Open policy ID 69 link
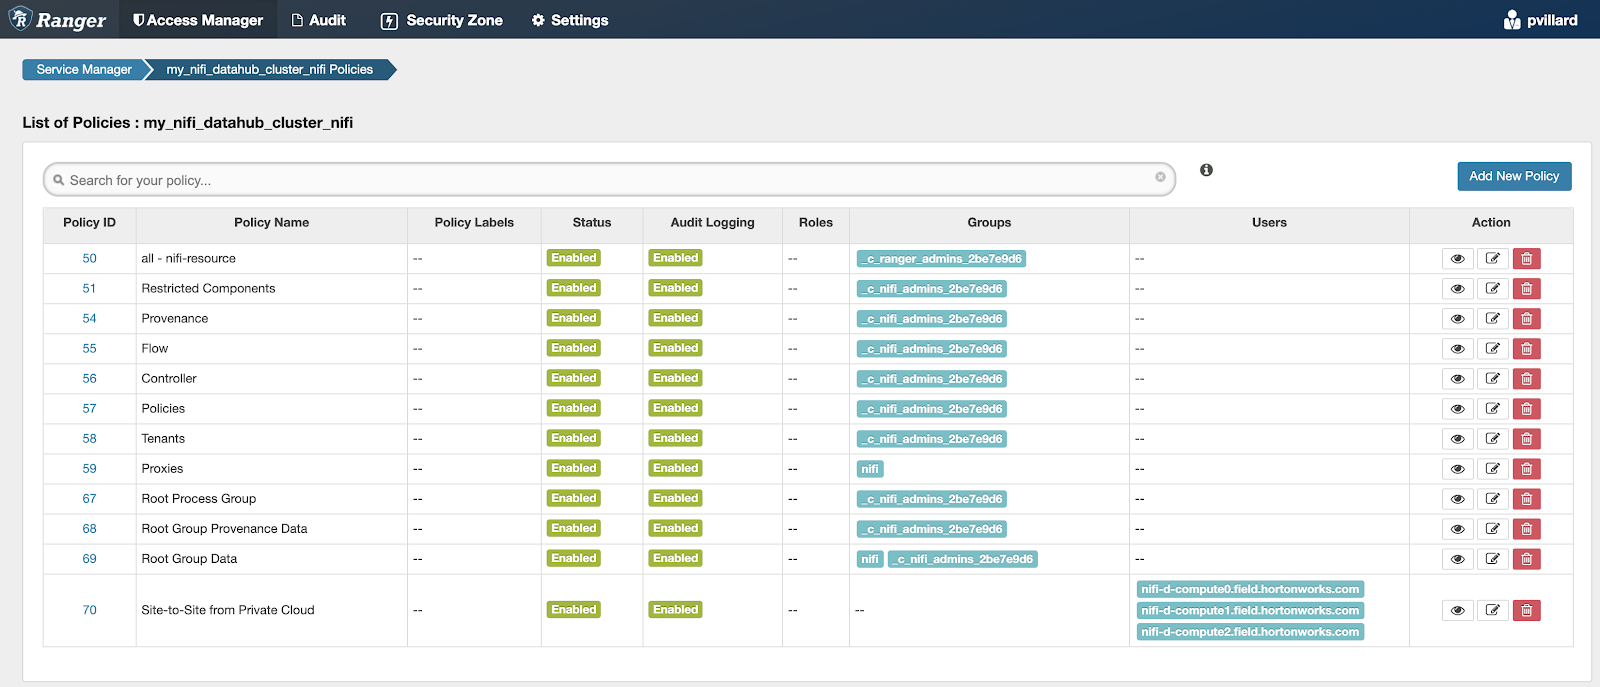Image resolution: width=1600 pixels, height=687 pixels. click(89, 559)
